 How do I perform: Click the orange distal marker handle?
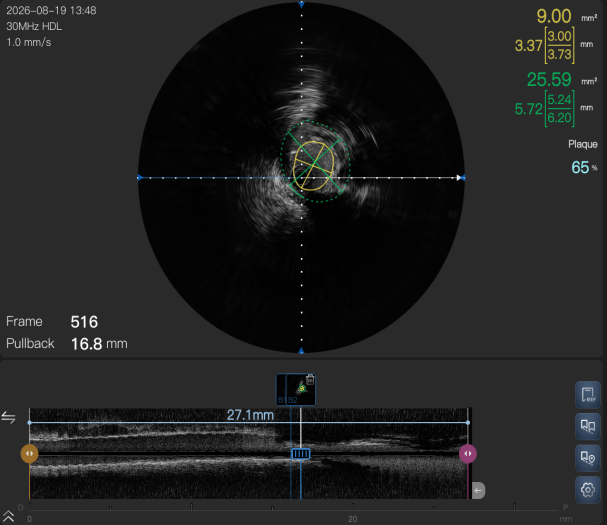point(29,453)
